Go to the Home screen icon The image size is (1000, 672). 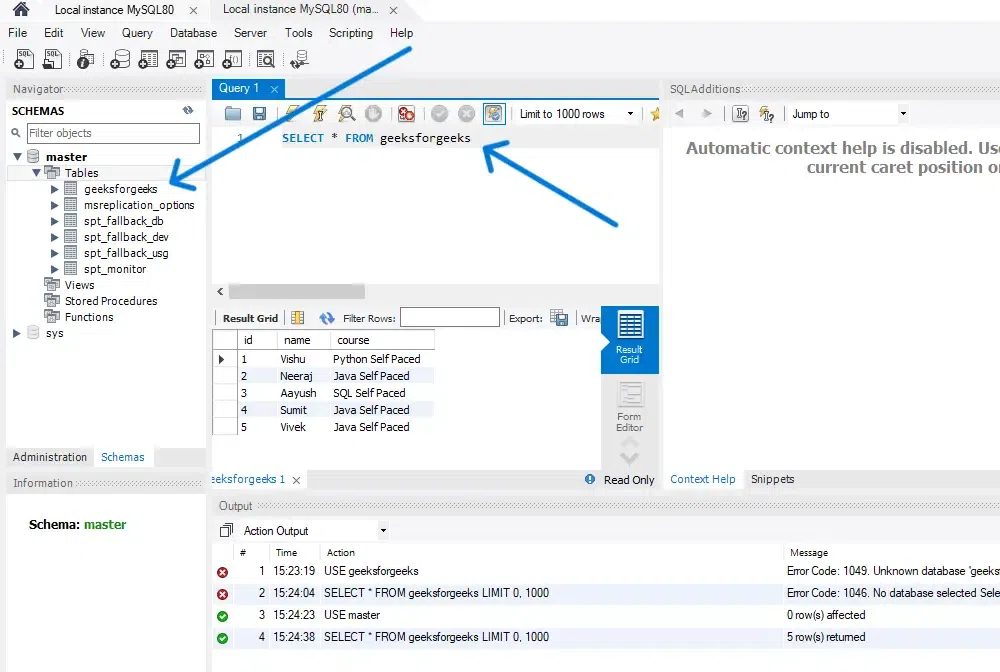[21, 8]
